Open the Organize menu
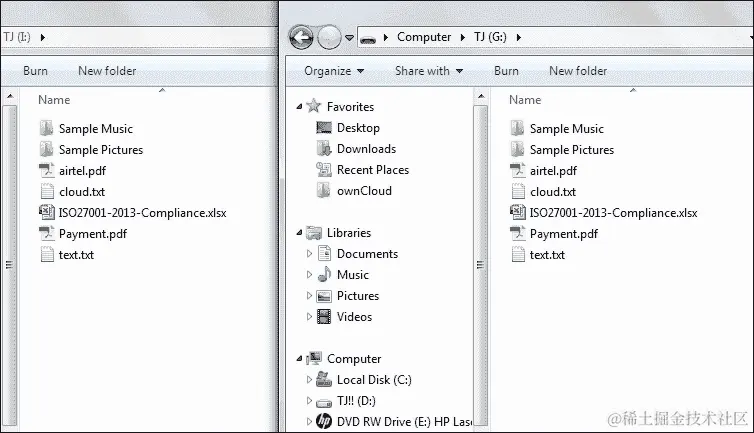 [x=334, y=71]
